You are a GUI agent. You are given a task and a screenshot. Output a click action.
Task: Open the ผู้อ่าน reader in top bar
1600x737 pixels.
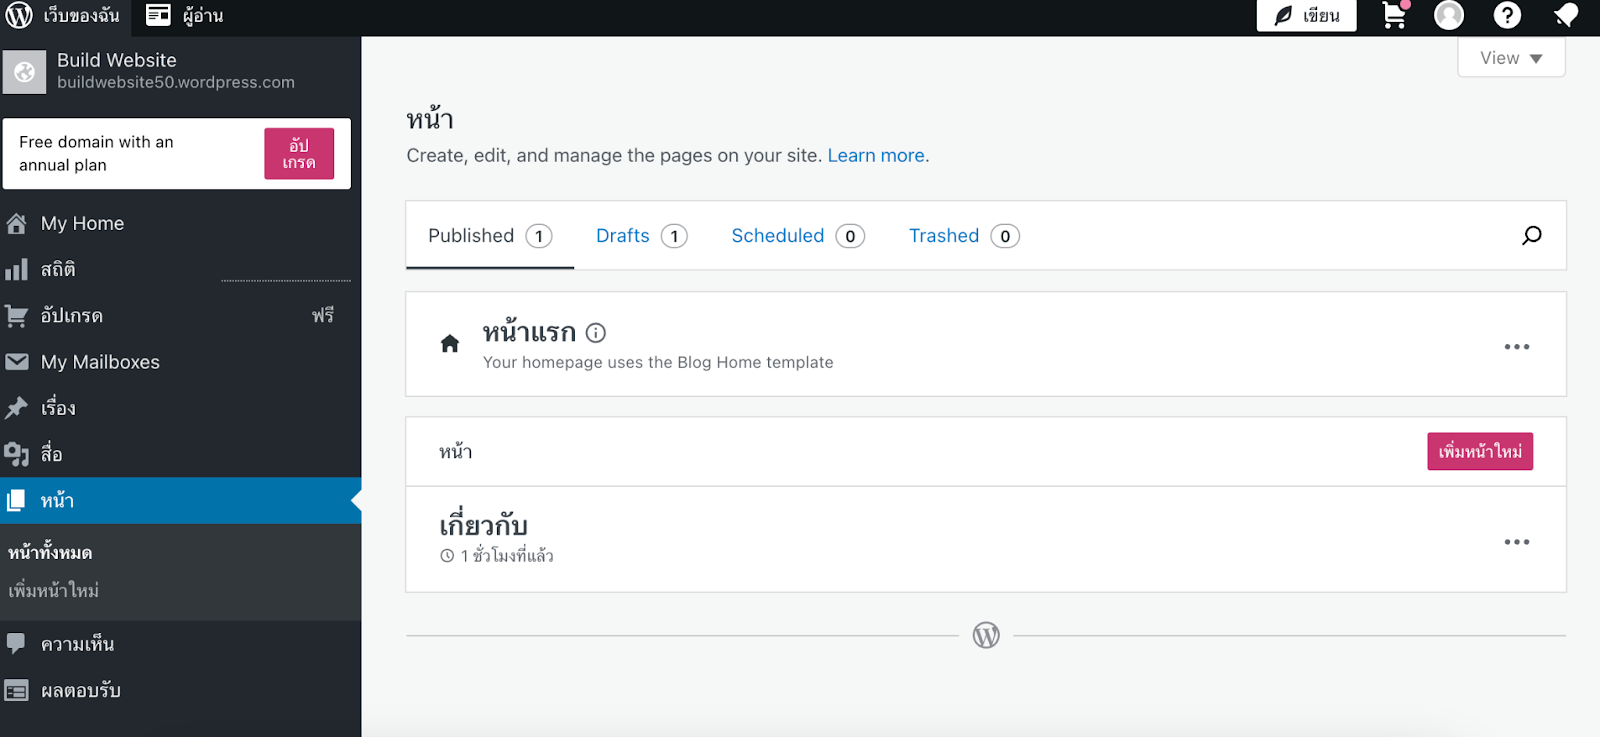coord(185,16)
